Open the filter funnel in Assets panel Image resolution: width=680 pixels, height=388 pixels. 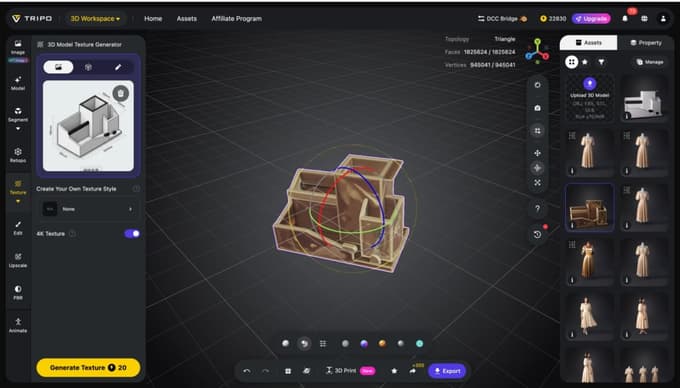coord(602,62)
